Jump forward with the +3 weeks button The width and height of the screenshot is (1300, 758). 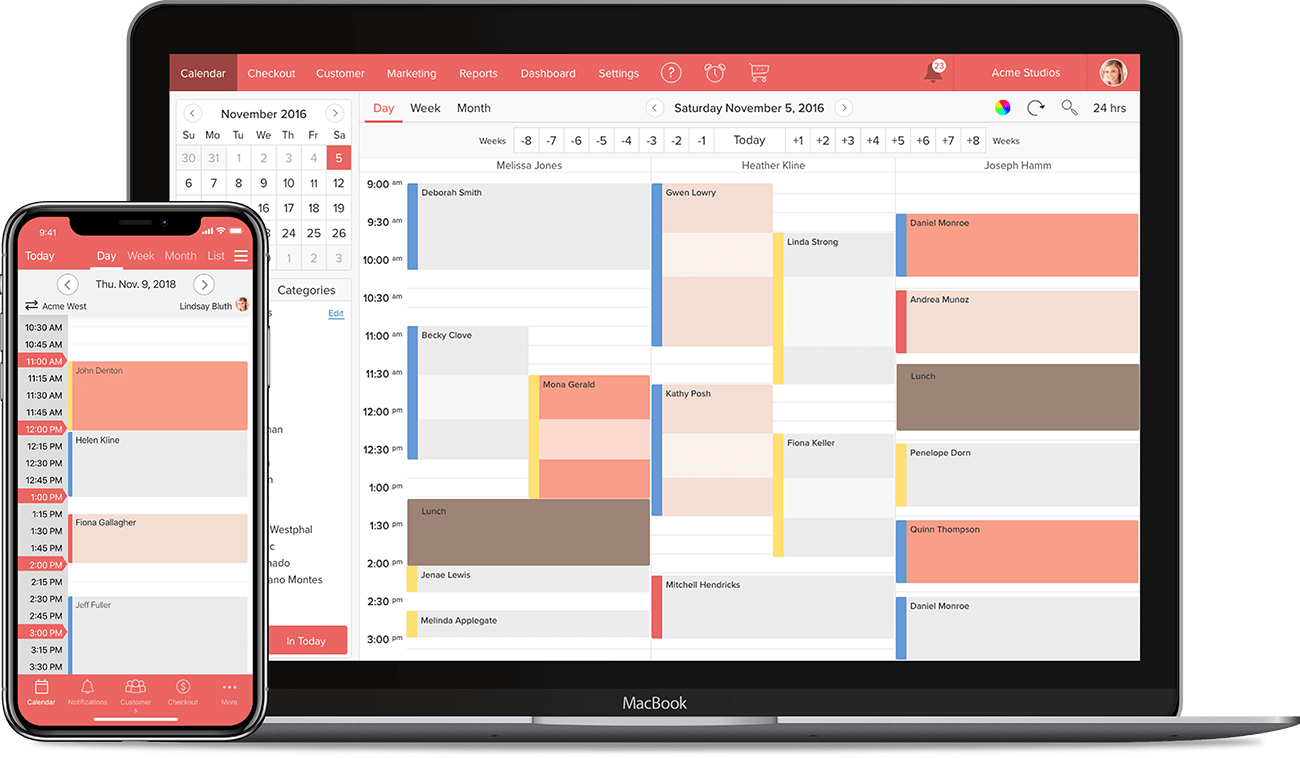coord(847,141)
